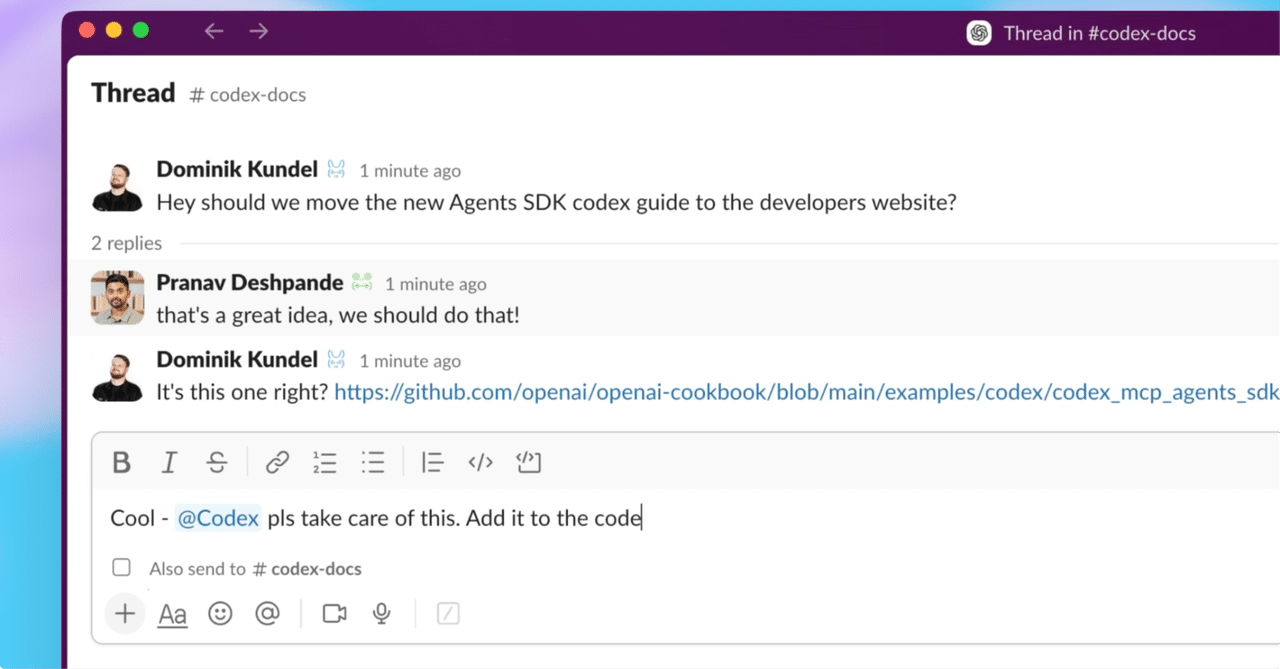Toggle inline code formatting

[x=480, y=462]
